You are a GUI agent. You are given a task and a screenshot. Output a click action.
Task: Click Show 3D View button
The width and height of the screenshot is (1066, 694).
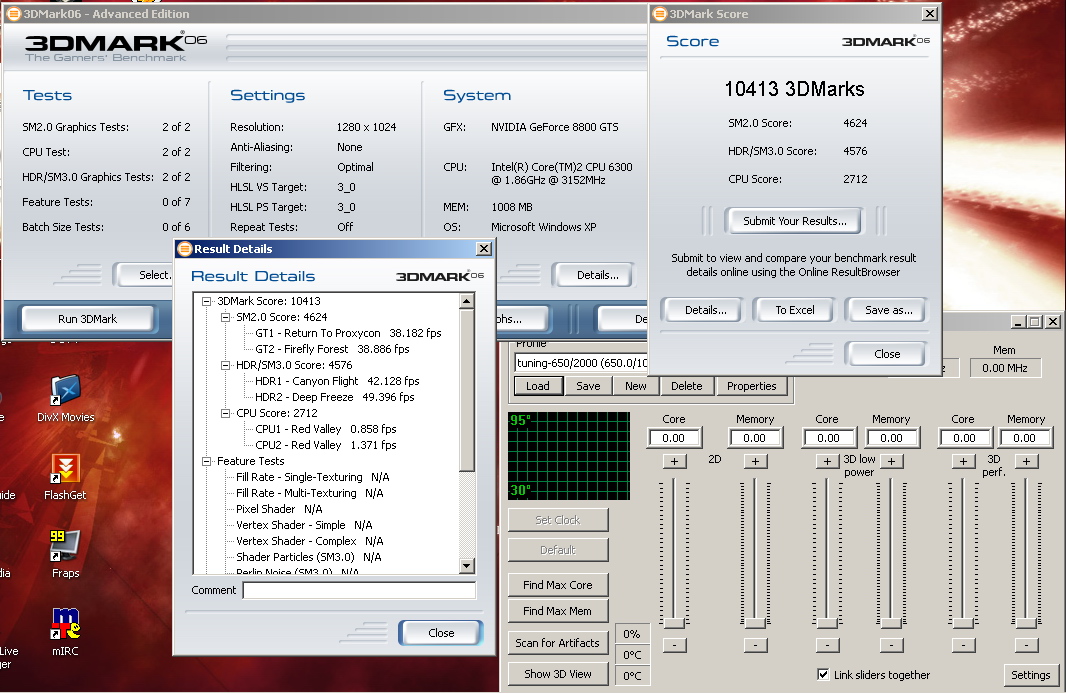tap(557, 674)
